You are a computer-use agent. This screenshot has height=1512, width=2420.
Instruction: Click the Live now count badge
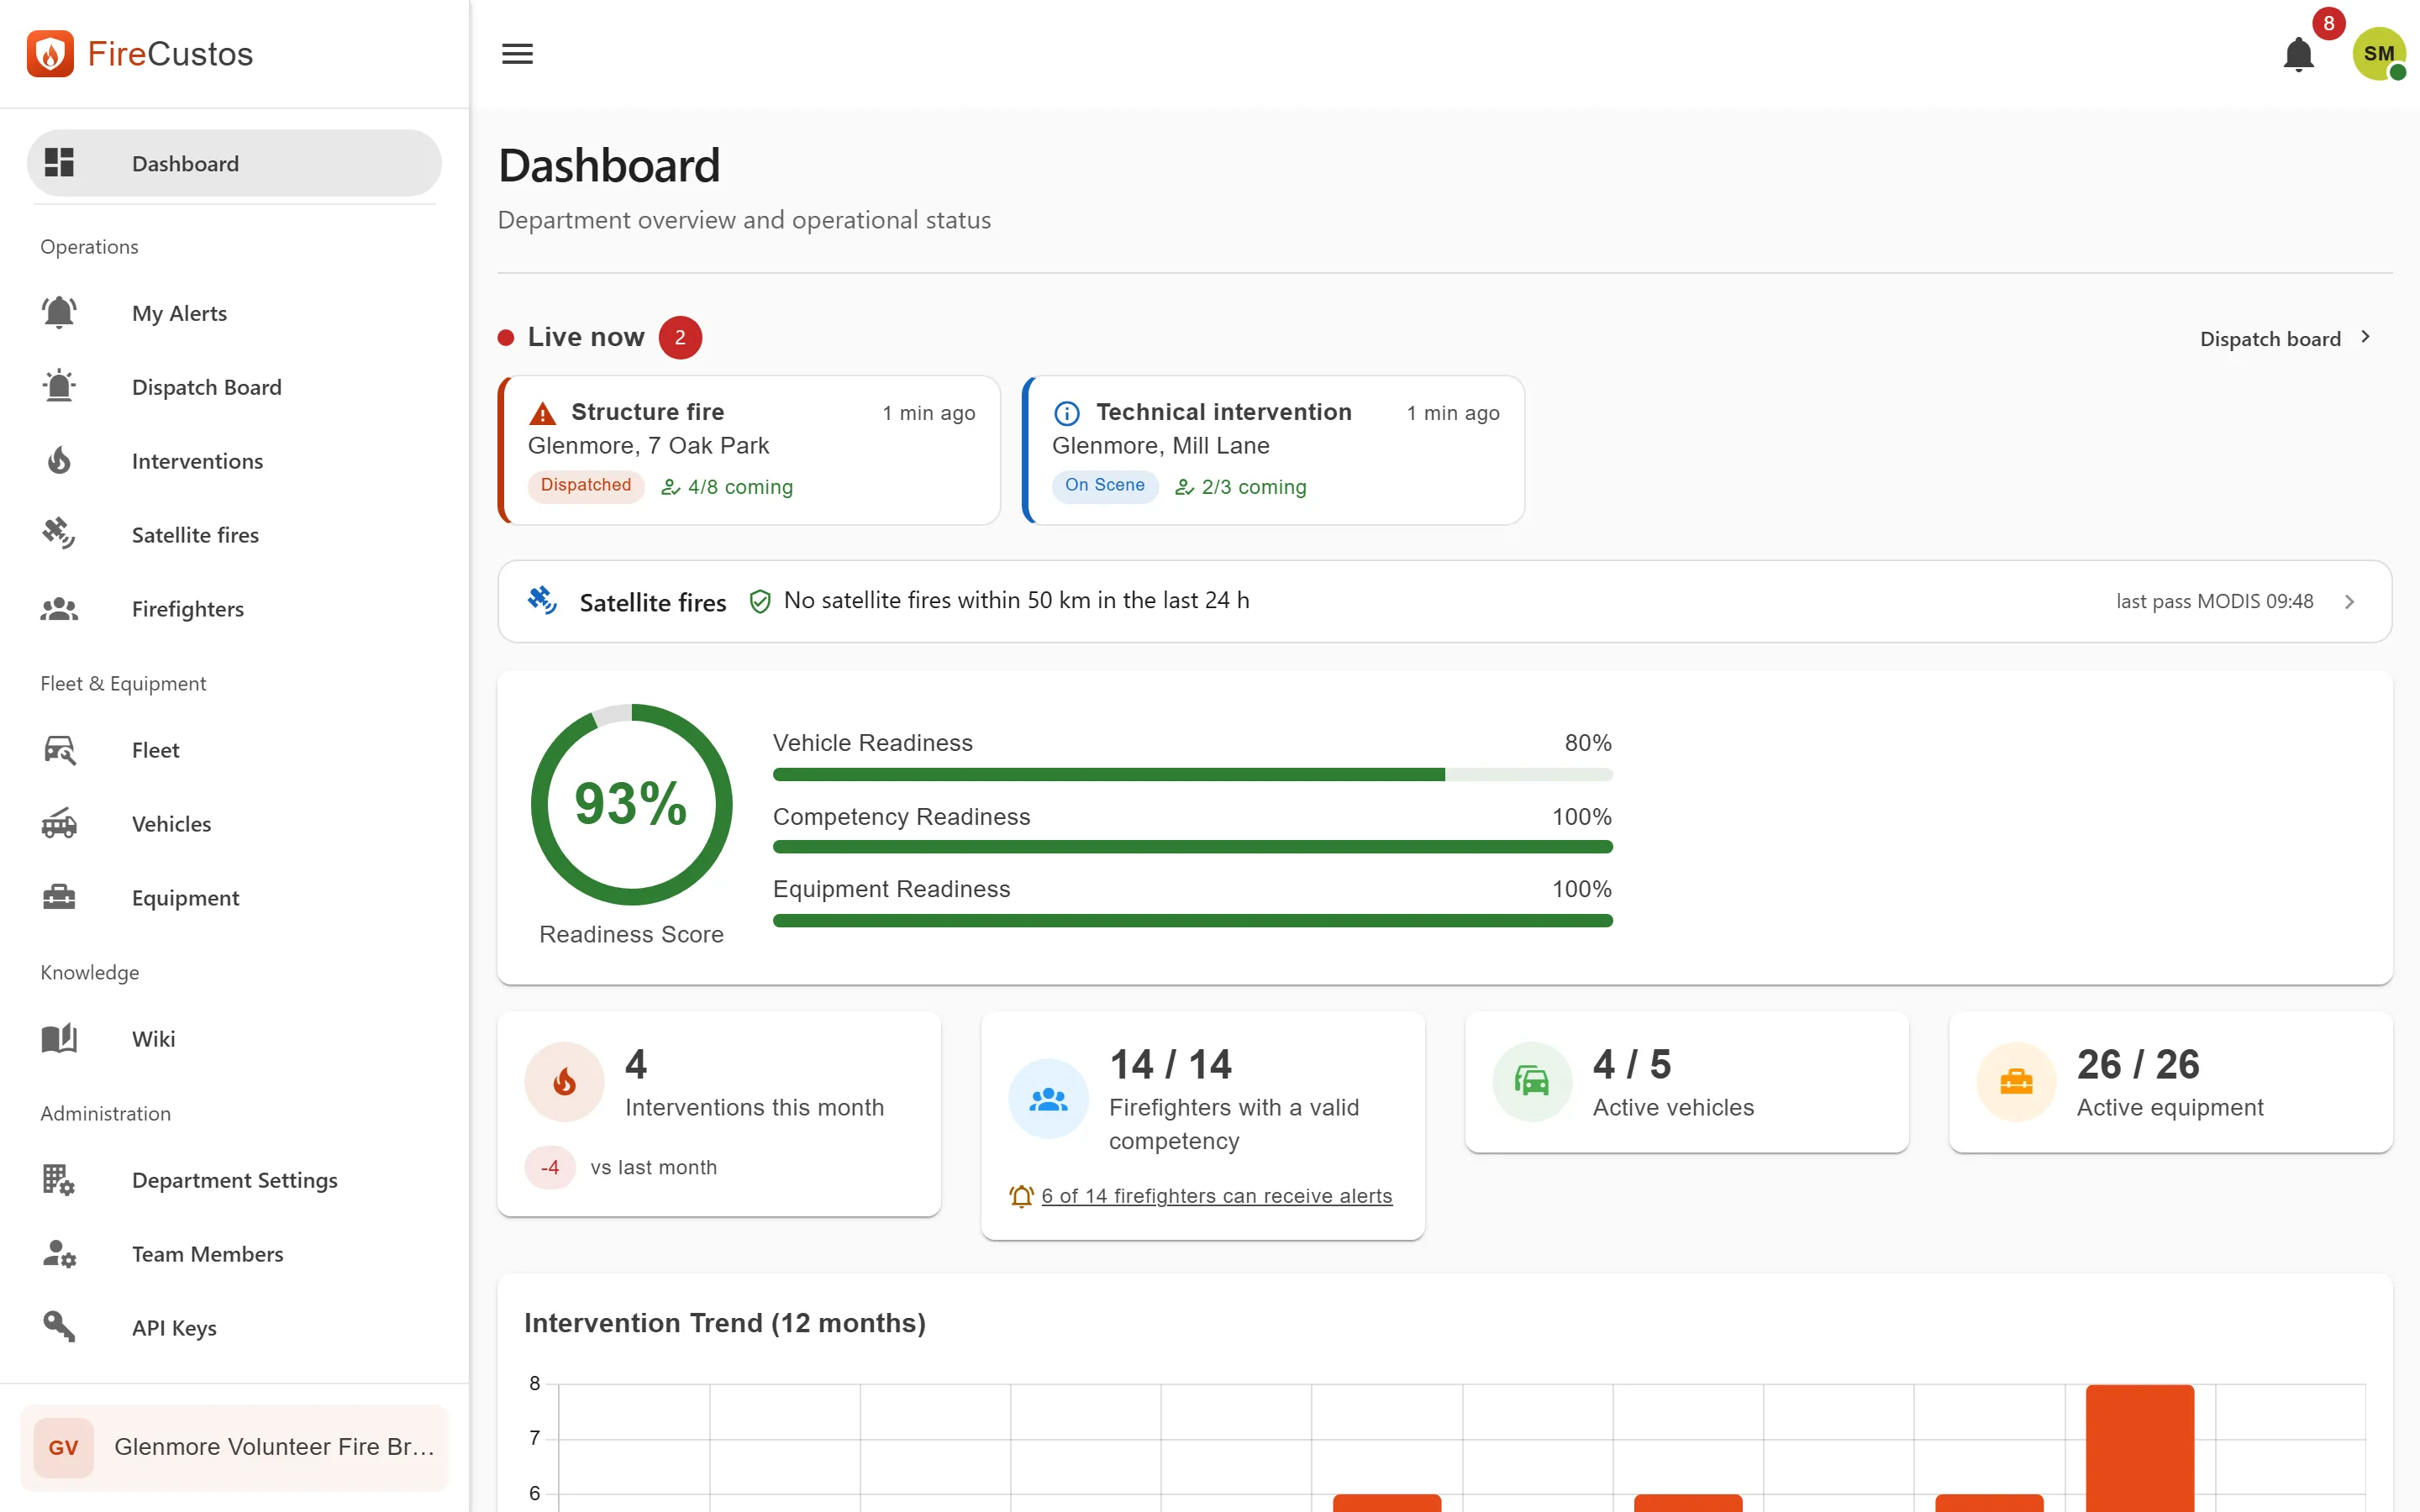click(x=680, y=338)
